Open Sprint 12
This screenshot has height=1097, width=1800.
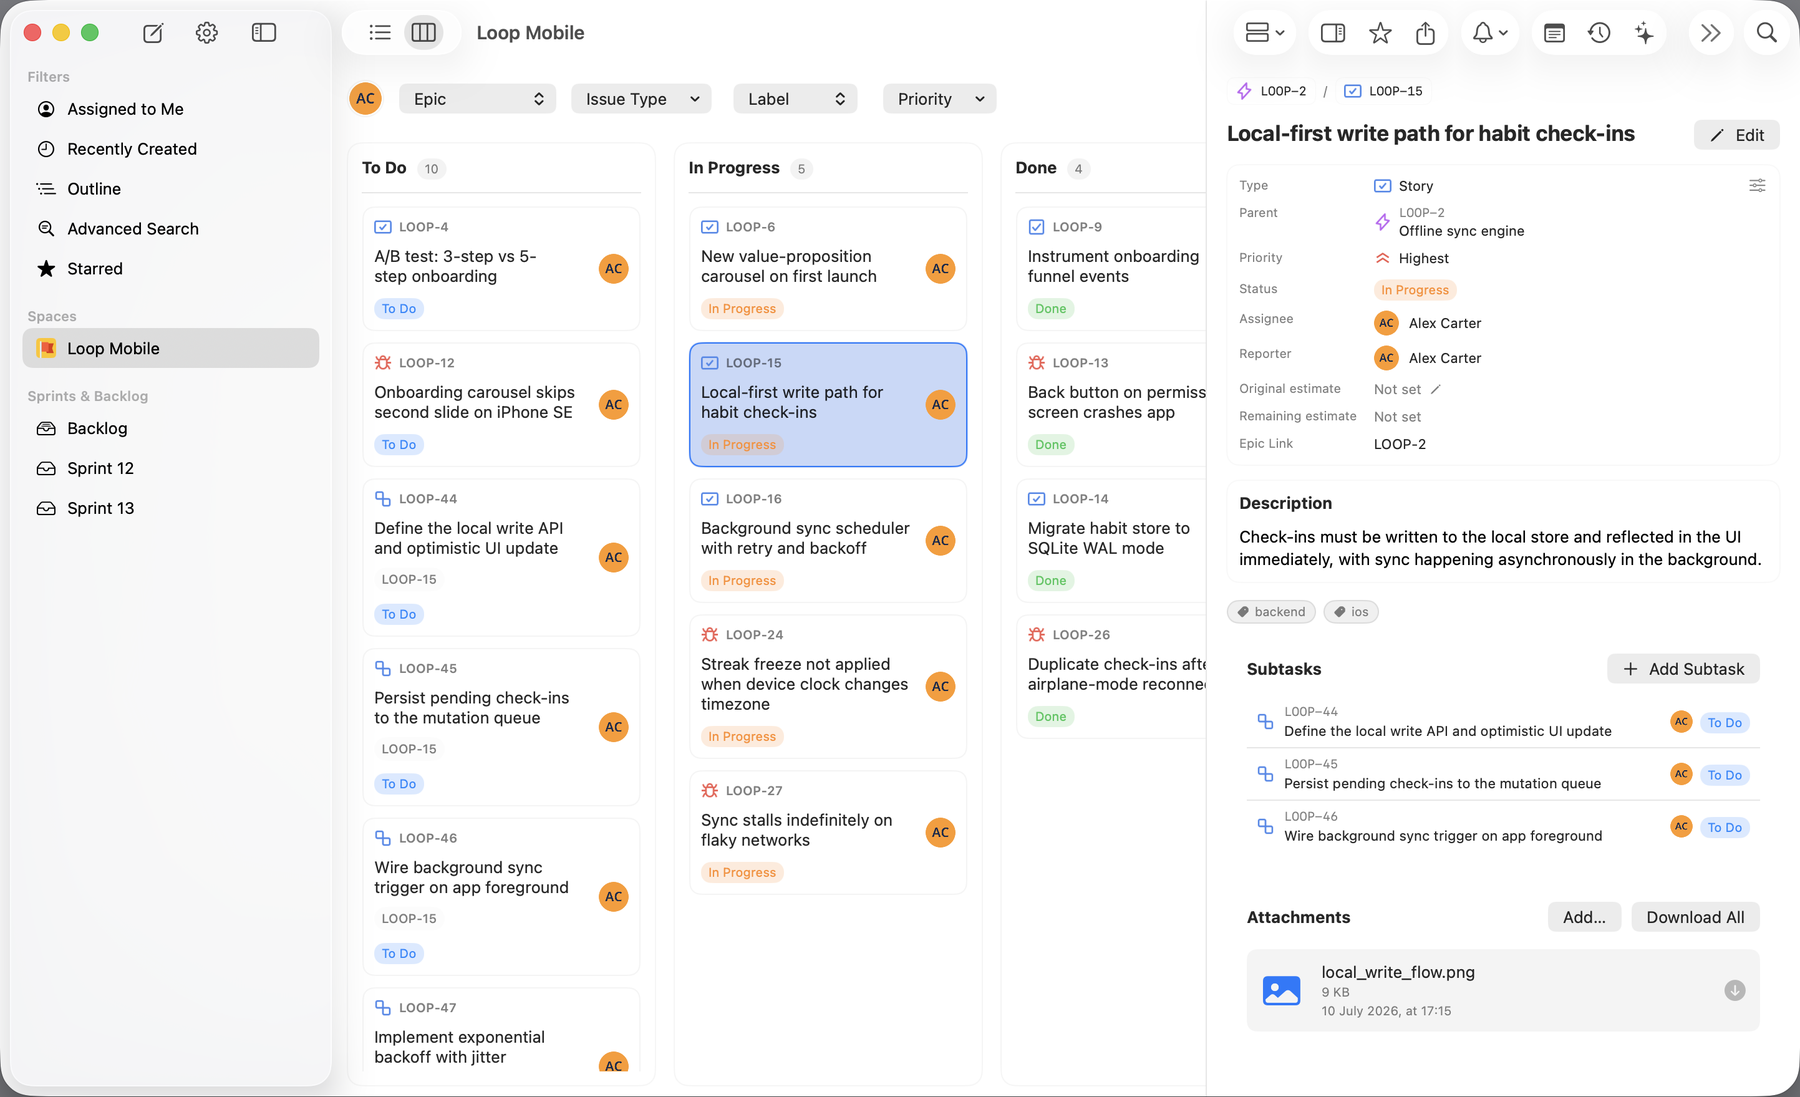(171, 468)
